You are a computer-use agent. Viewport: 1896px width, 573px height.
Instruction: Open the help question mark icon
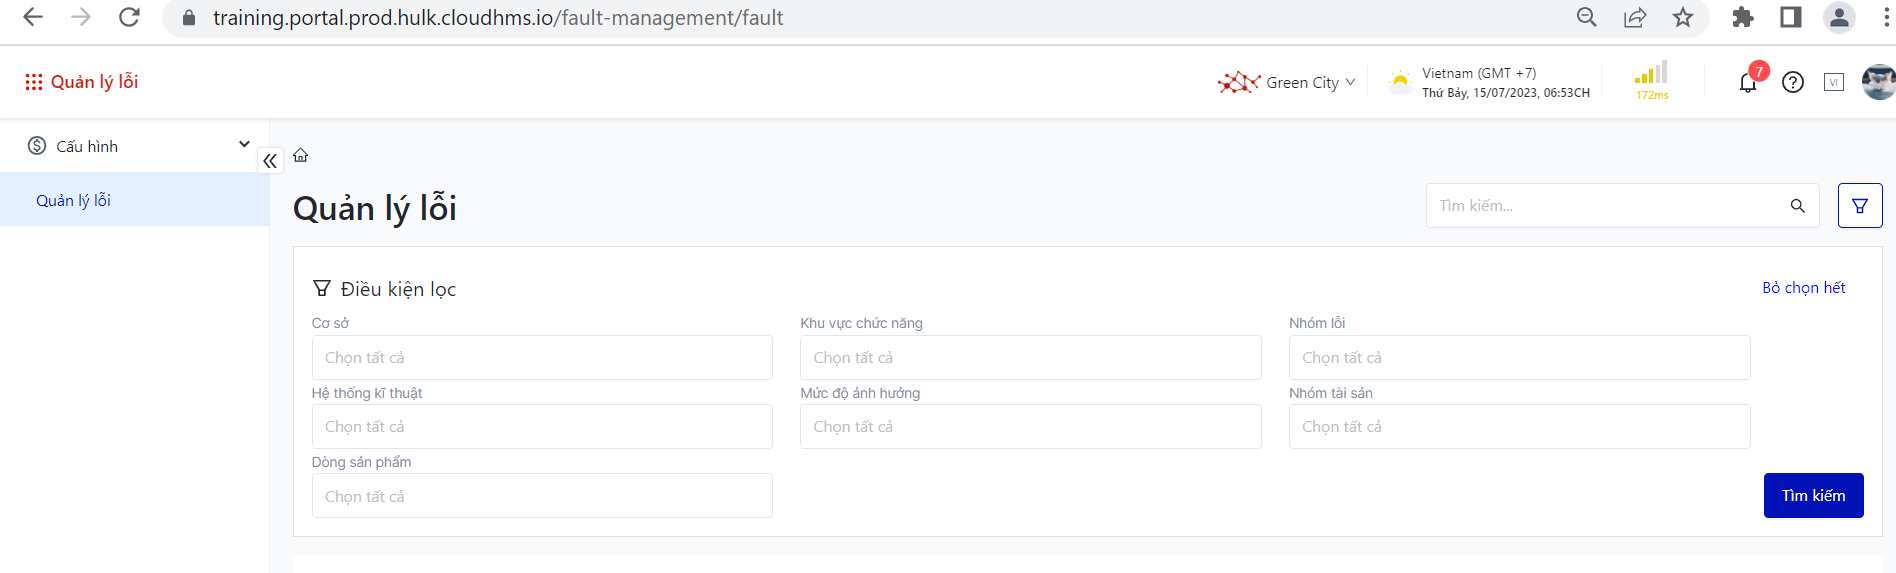coord(1793,83)
